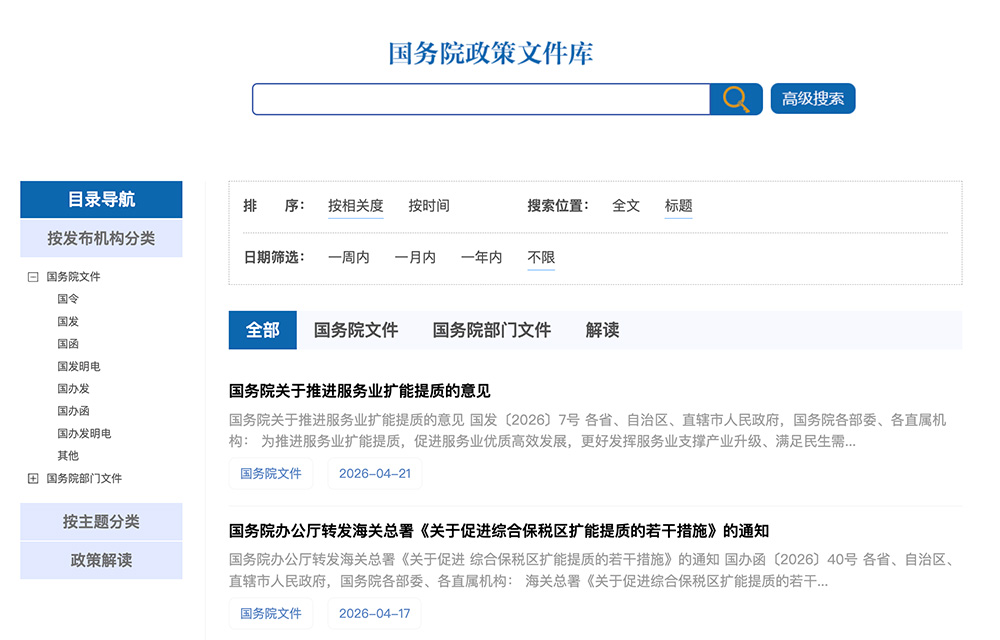
Task: Switch to the 全部 tab
Action: pos(263,330)
